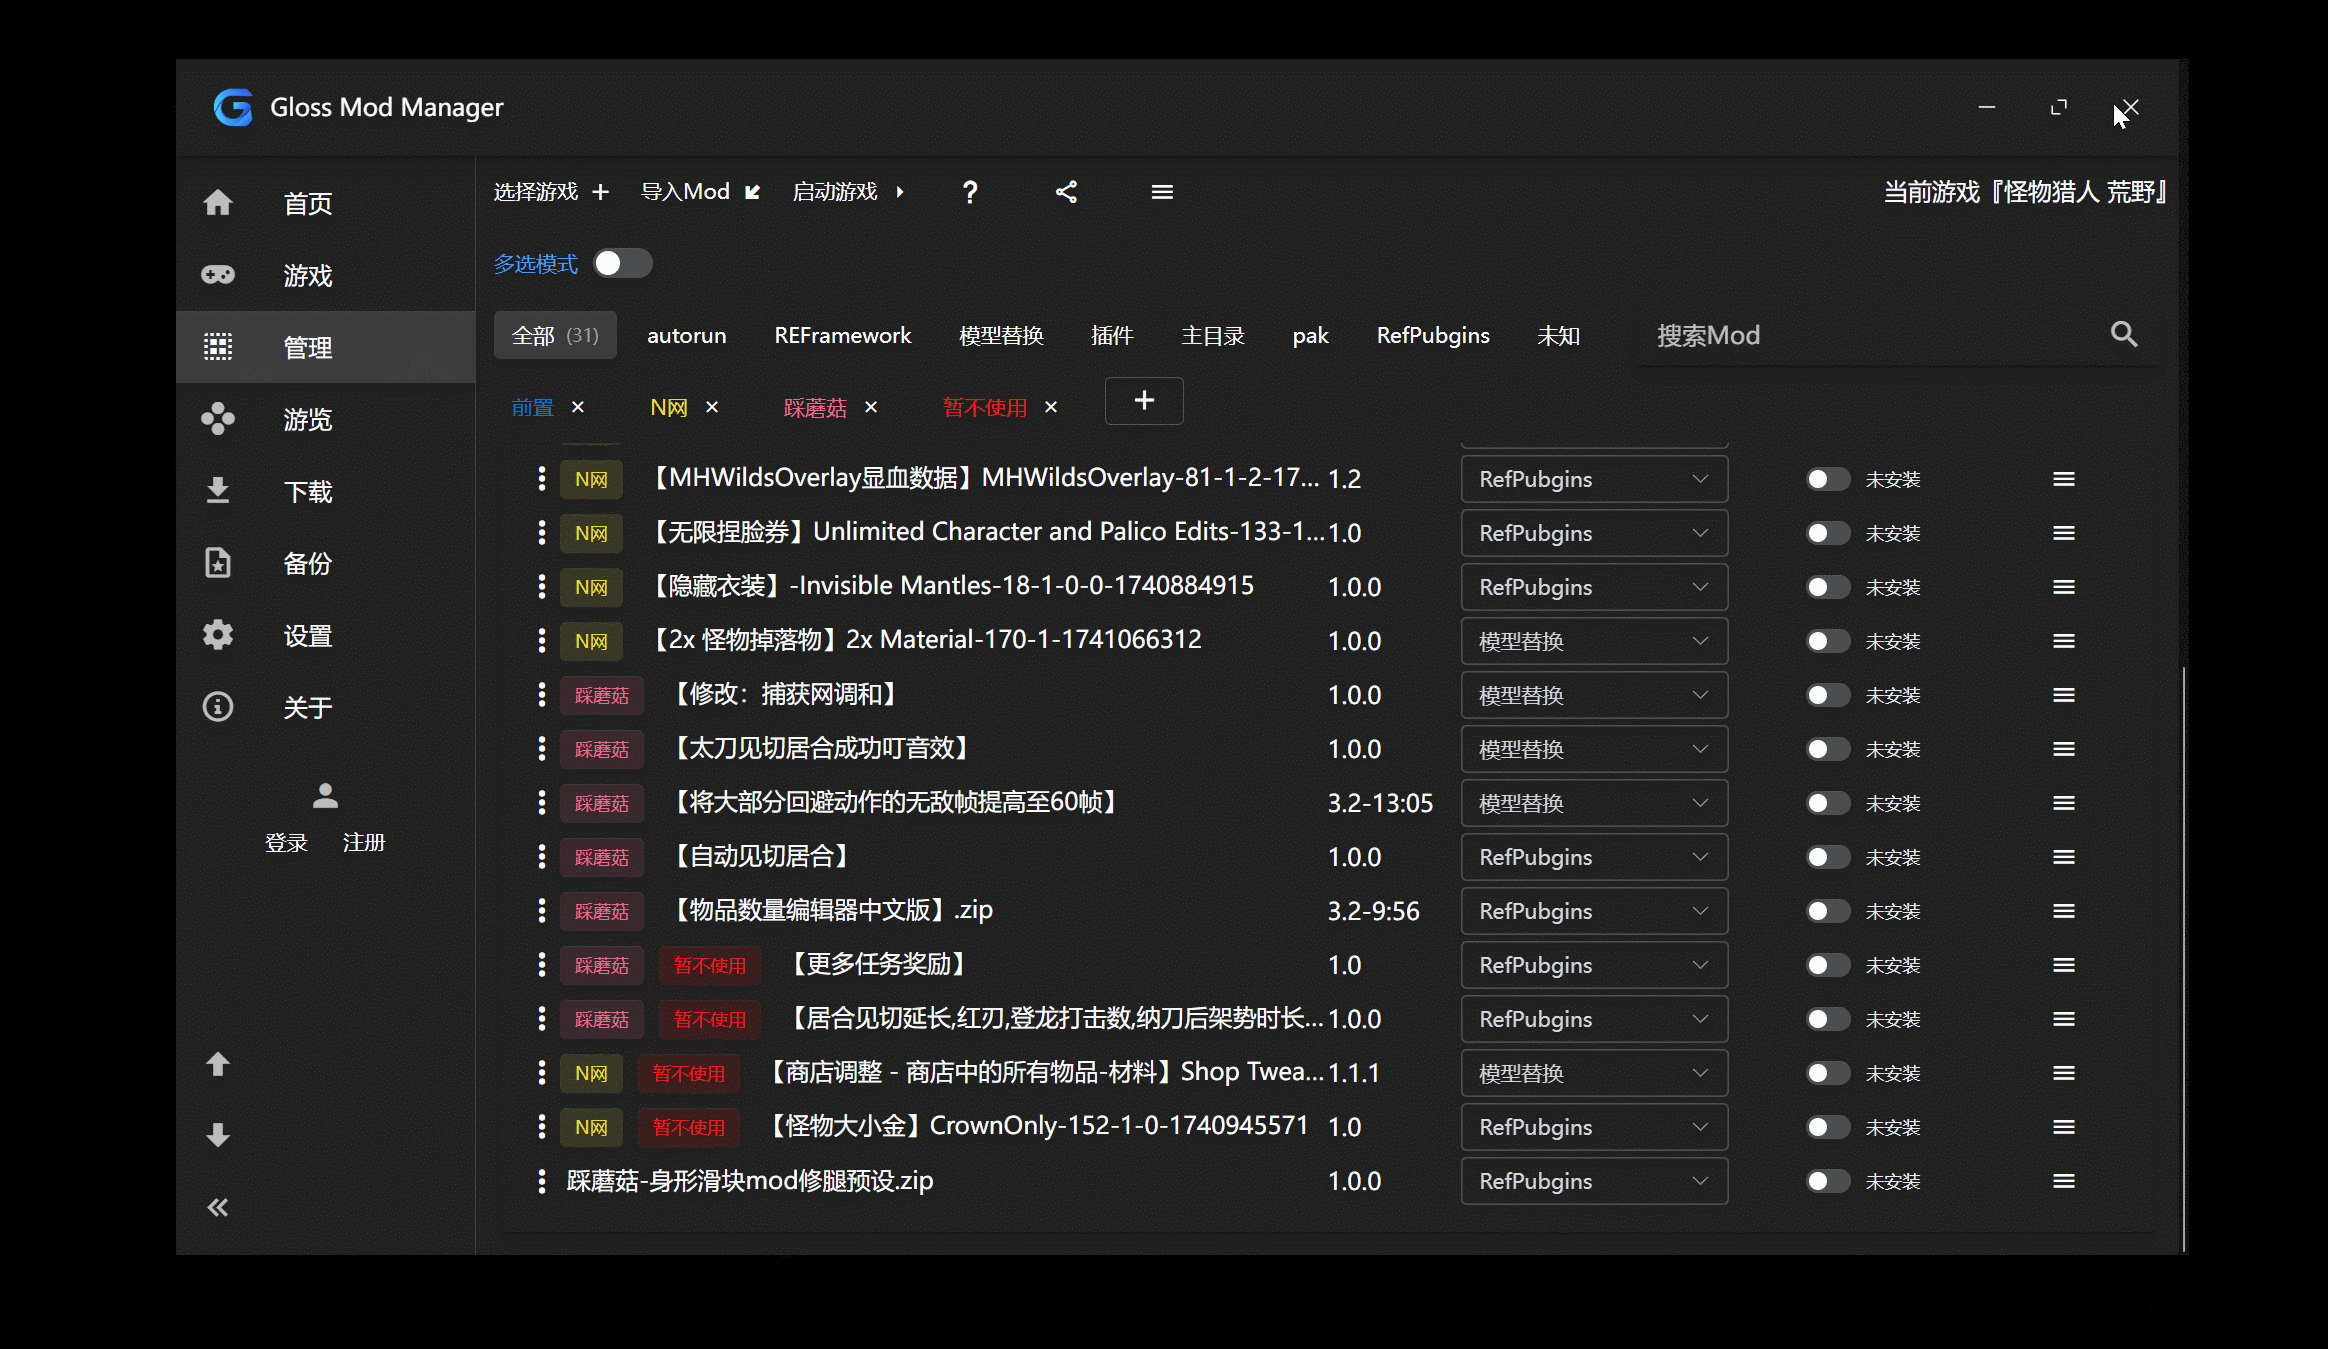Select the pak filter tab
Screen dimensions: 2328x1349
tap(1310, 335)
